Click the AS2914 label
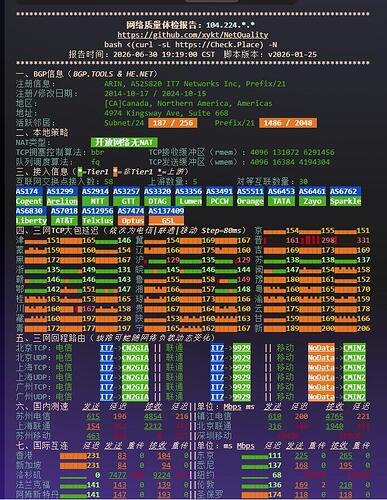 point(95,191)
